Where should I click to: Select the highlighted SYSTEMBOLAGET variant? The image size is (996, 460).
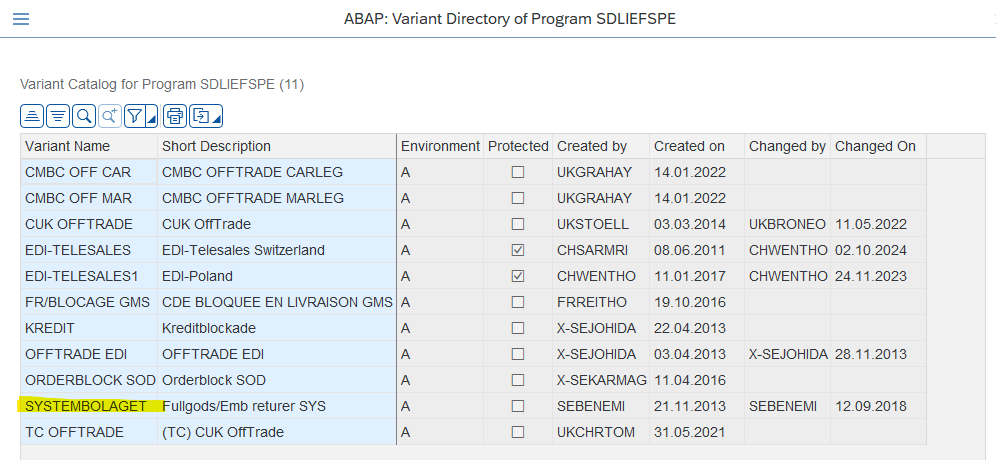pos(85,406)
